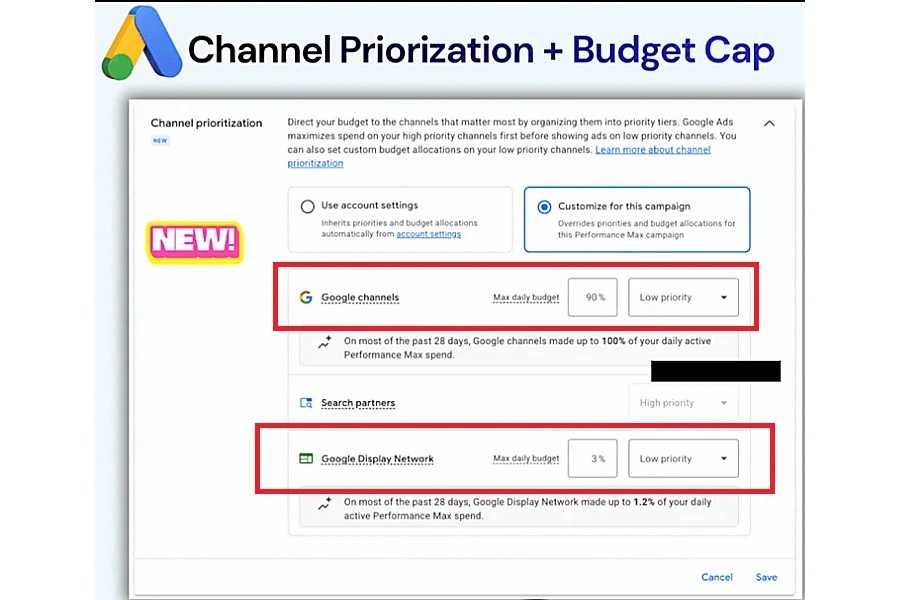Click the 100% spend insight text
Image resolution: width=900 pixels, height=600 pixels.
point(527,348)
